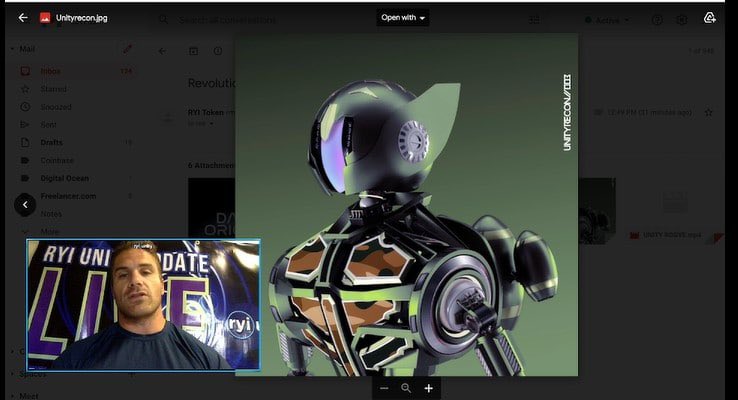Click the UNITY ROGVE attachment thumbnail

(x=674, y=211)
